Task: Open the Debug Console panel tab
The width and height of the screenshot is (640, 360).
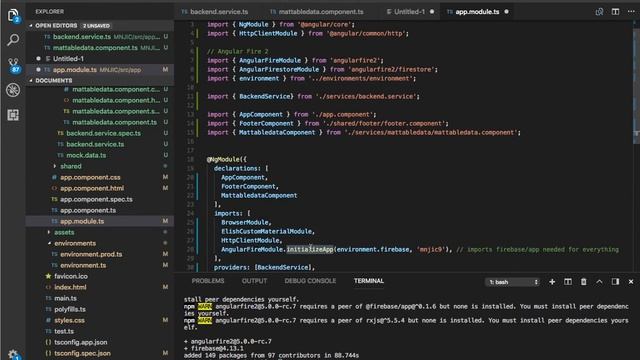Action: pos(310,281)
